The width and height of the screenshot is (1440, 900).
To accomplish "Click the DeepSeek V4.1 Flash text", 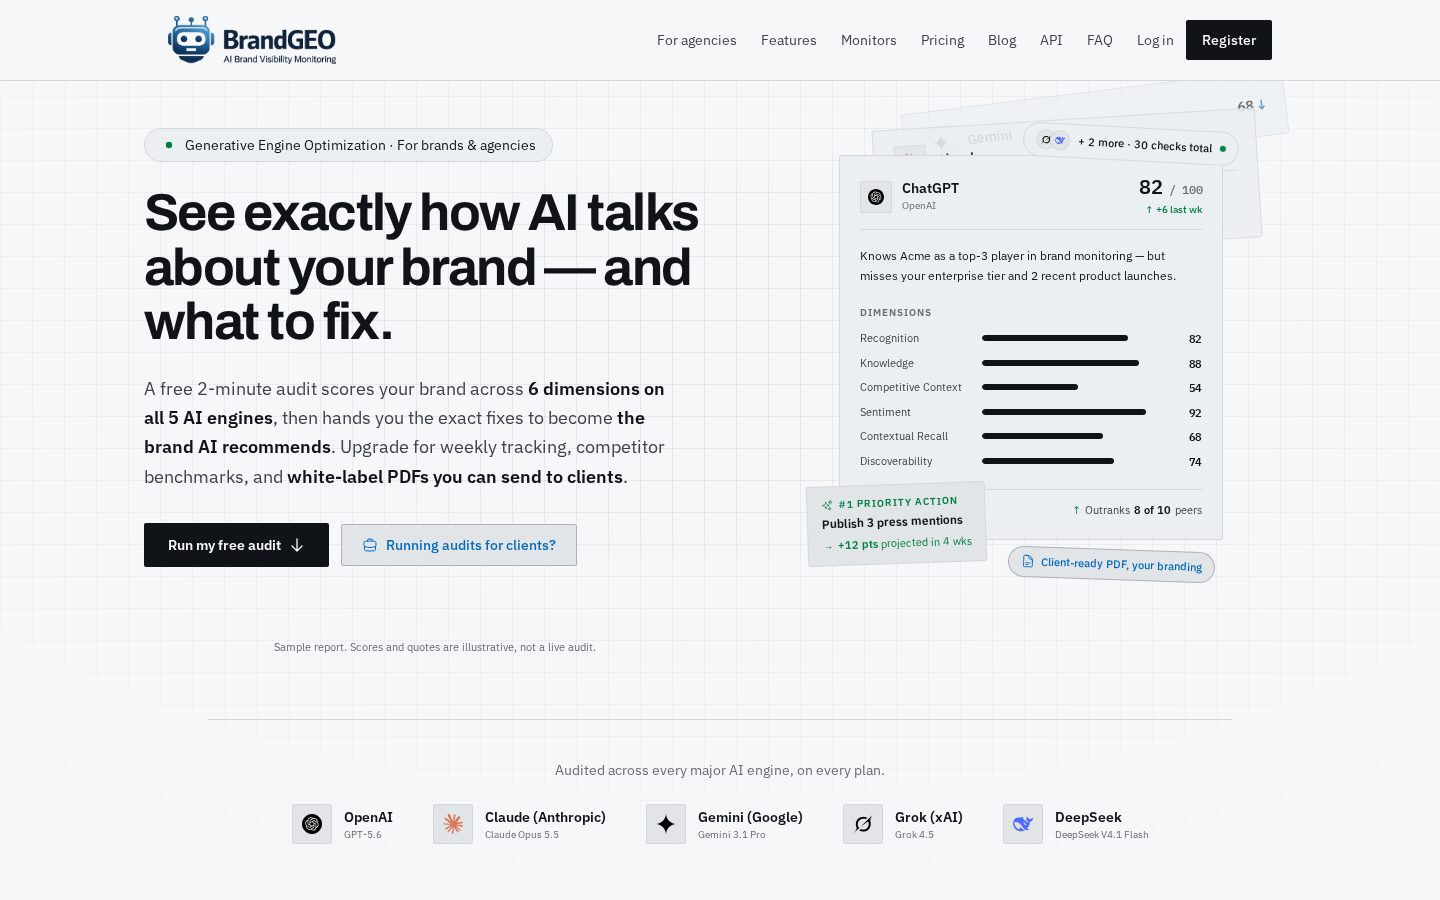I will click(x=1102, y=835).
